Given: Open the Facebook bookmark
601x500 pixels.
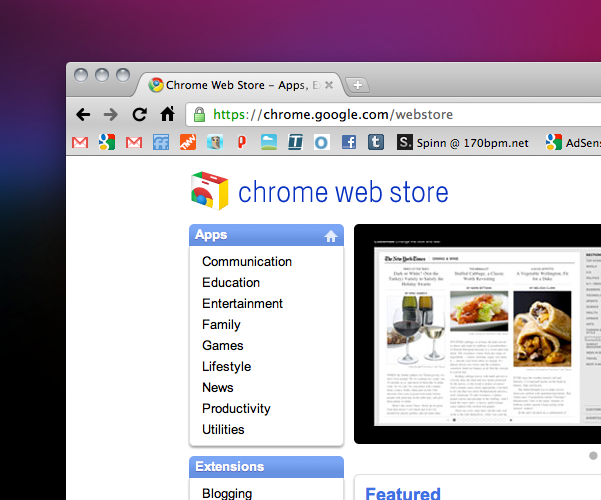Looking at the screenshot, I should point(349,142).
